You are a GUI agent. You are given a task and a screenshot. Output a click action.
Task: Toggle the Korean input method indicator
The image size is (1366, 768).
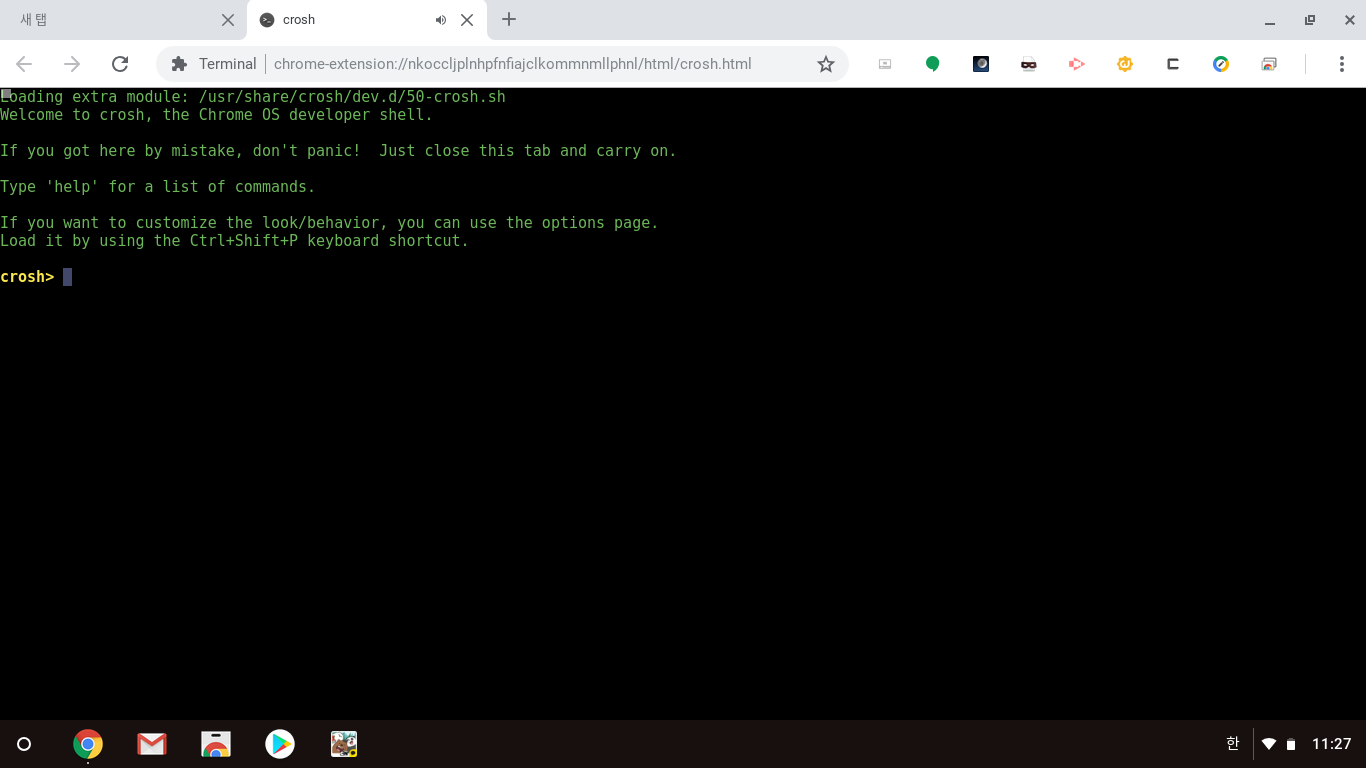[x=1232, y=743]
